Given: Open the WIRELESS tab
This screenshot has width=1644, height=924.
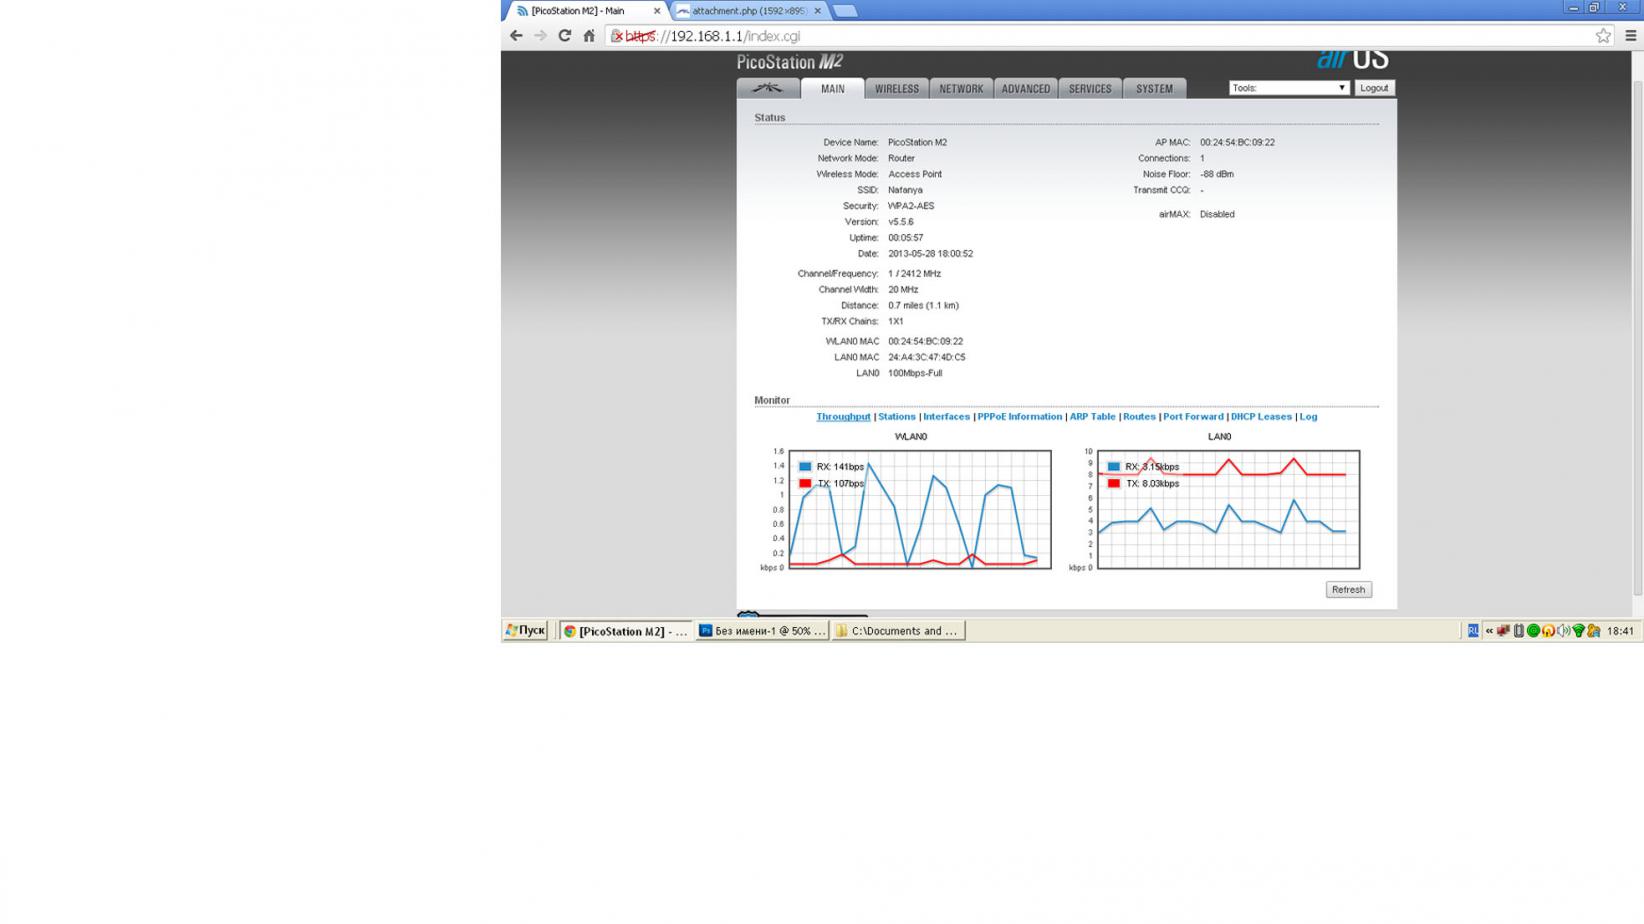Looking at the screenshot, I should (x=897, y=88).
